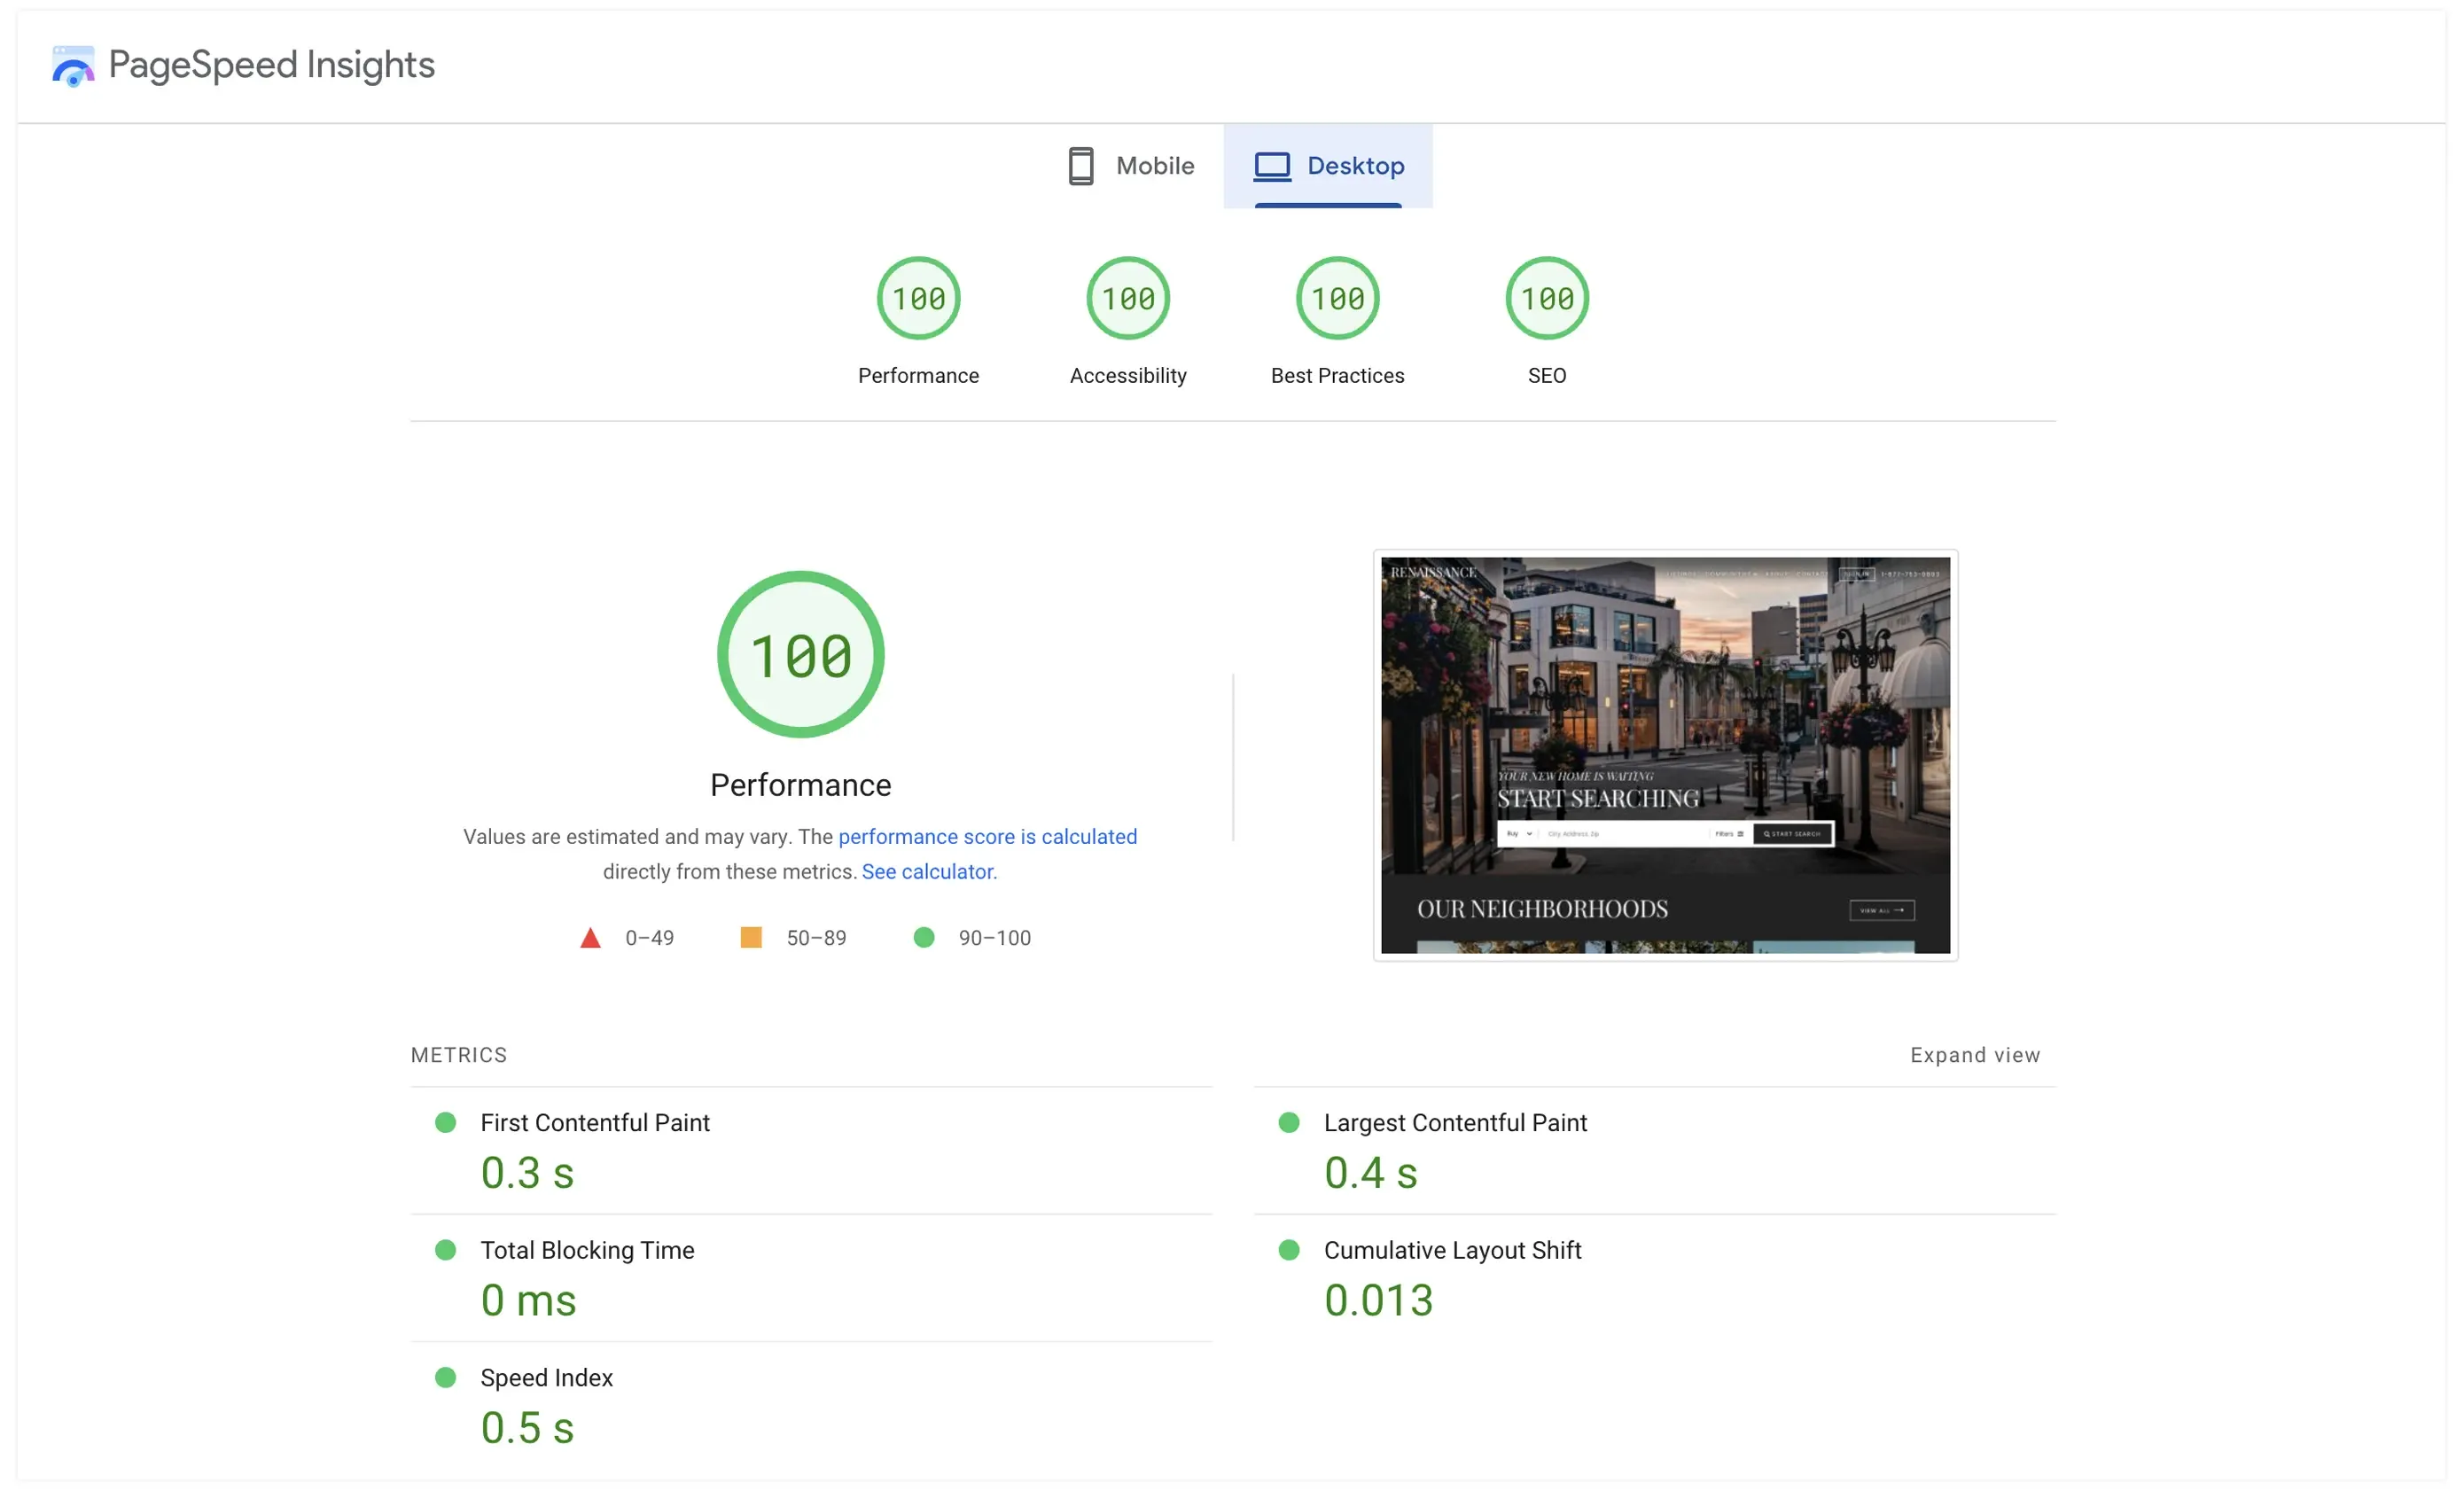This screenshot has height=1491, width=2464.
Task: Switch to the Mobile tab
Action: coord(1127,164)
